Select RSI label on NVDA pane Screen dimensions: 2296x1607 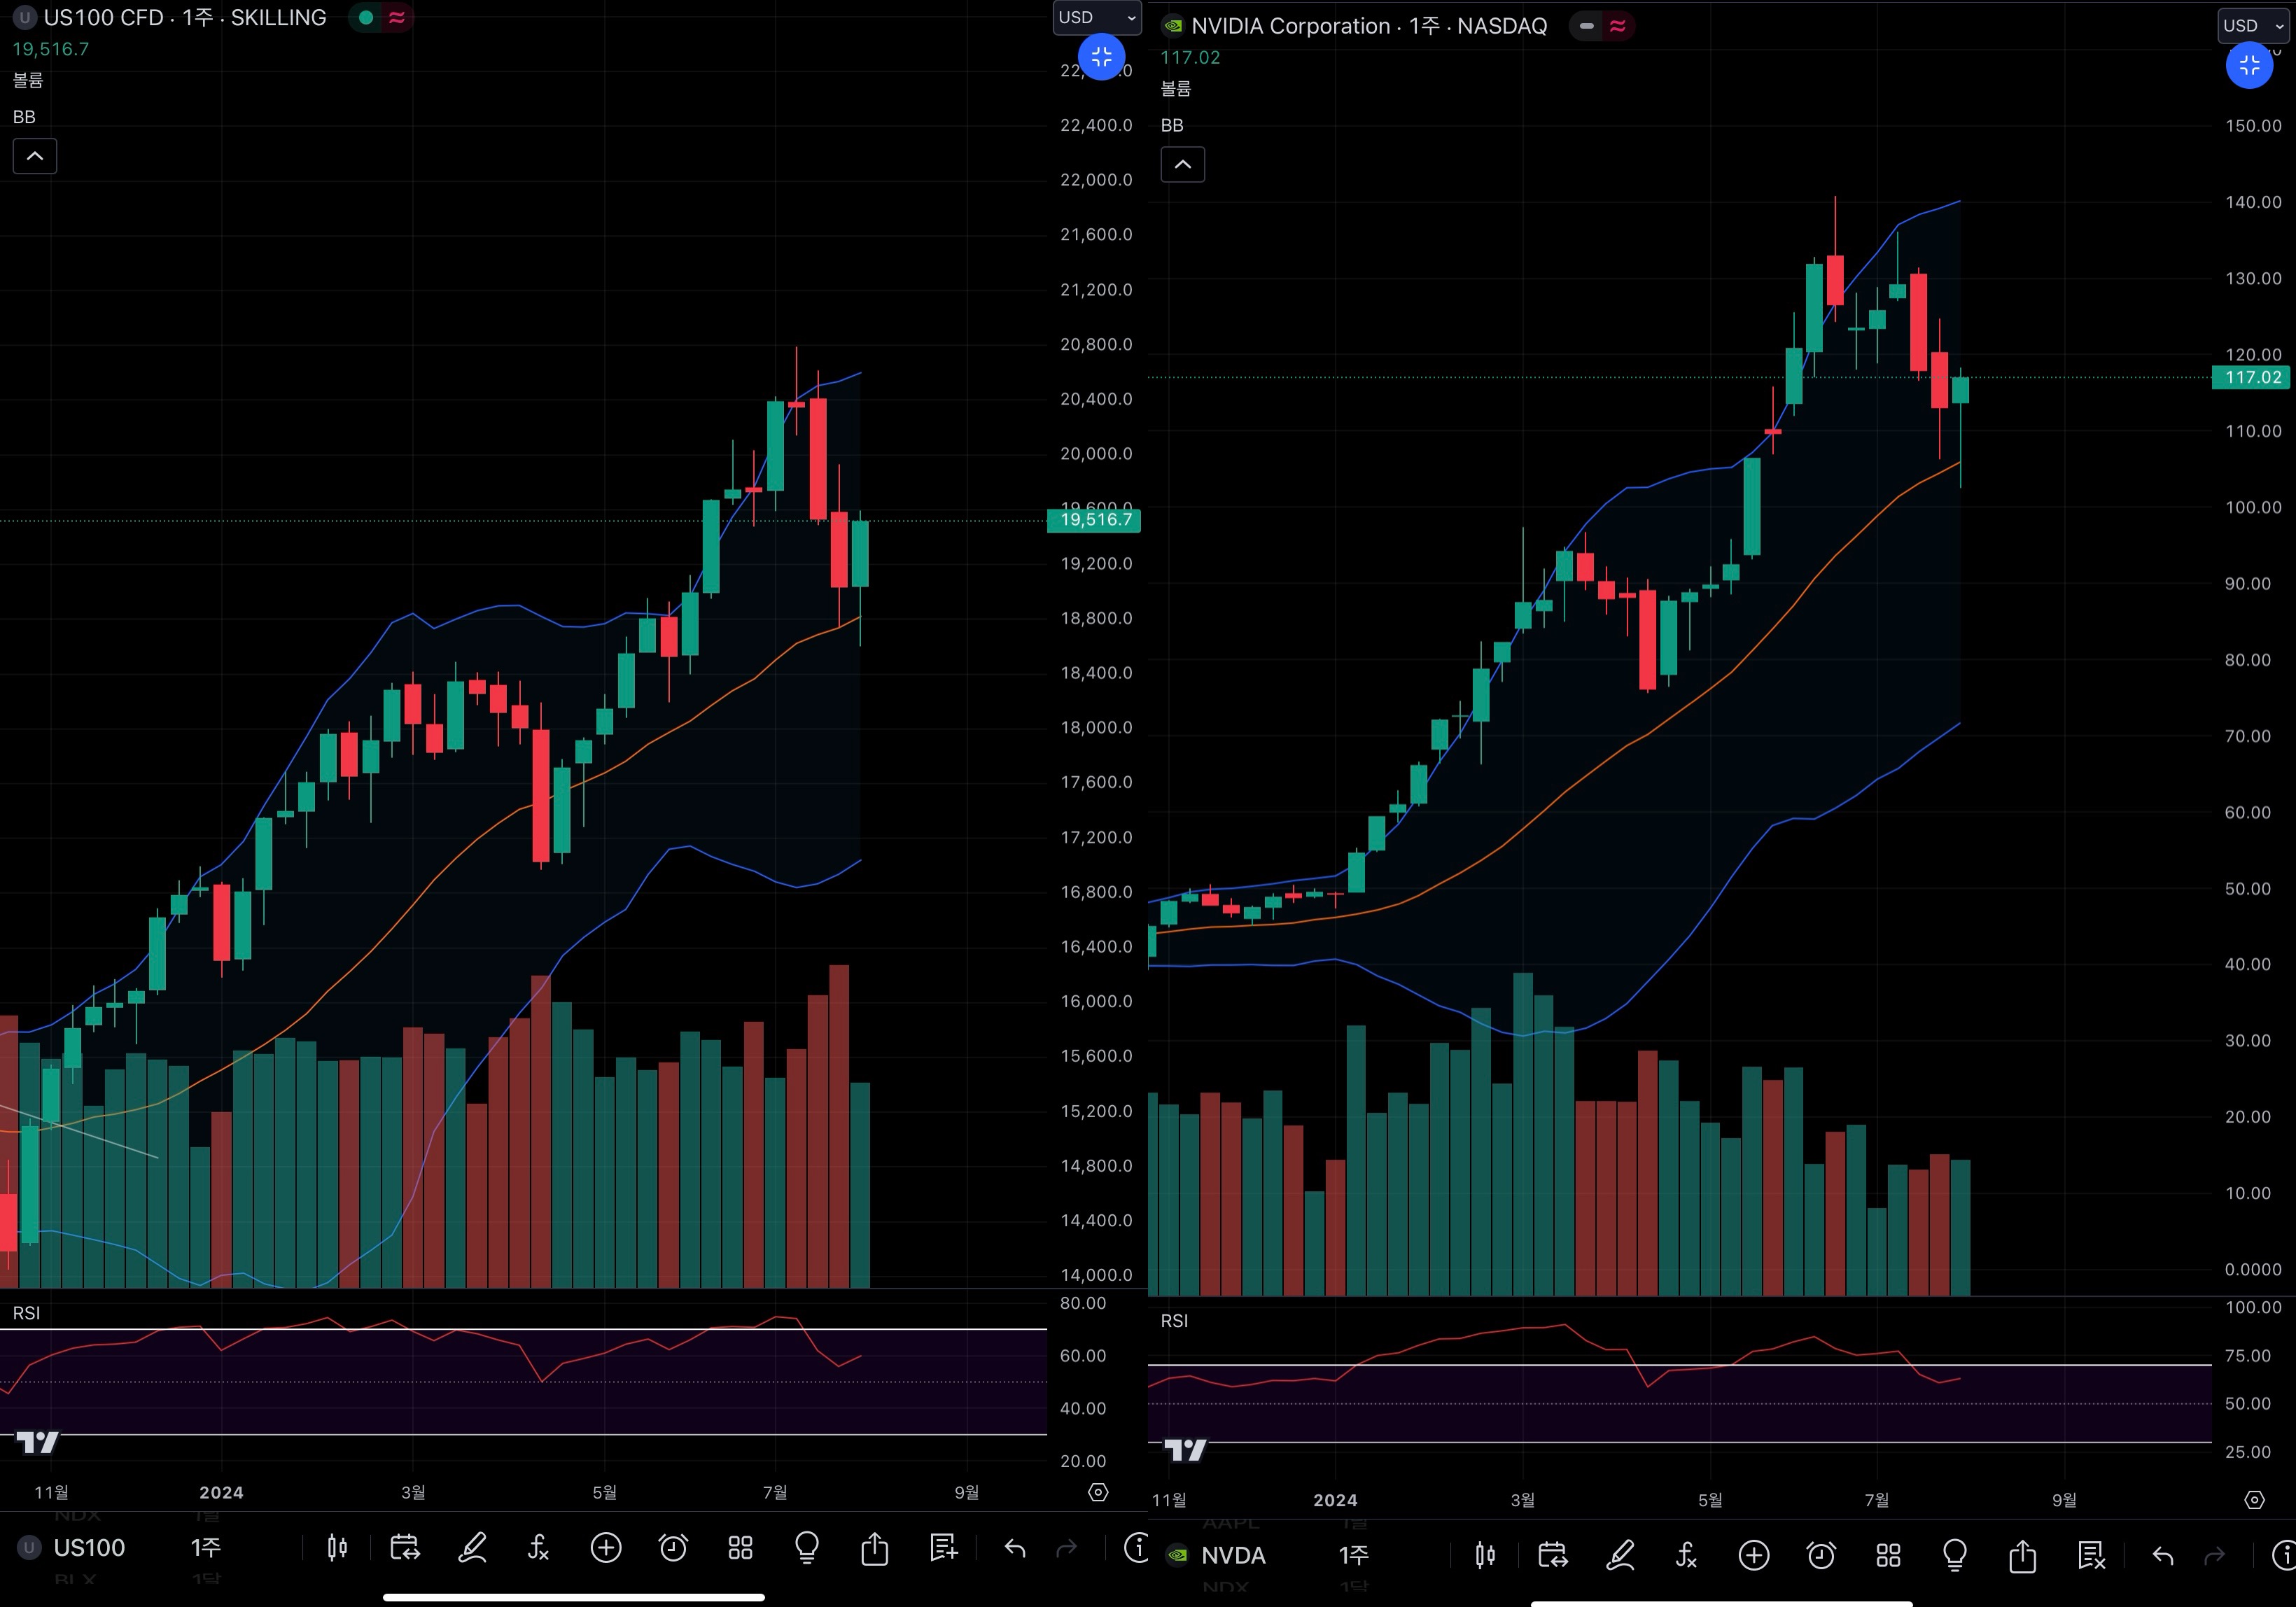pos(1174,1321)
